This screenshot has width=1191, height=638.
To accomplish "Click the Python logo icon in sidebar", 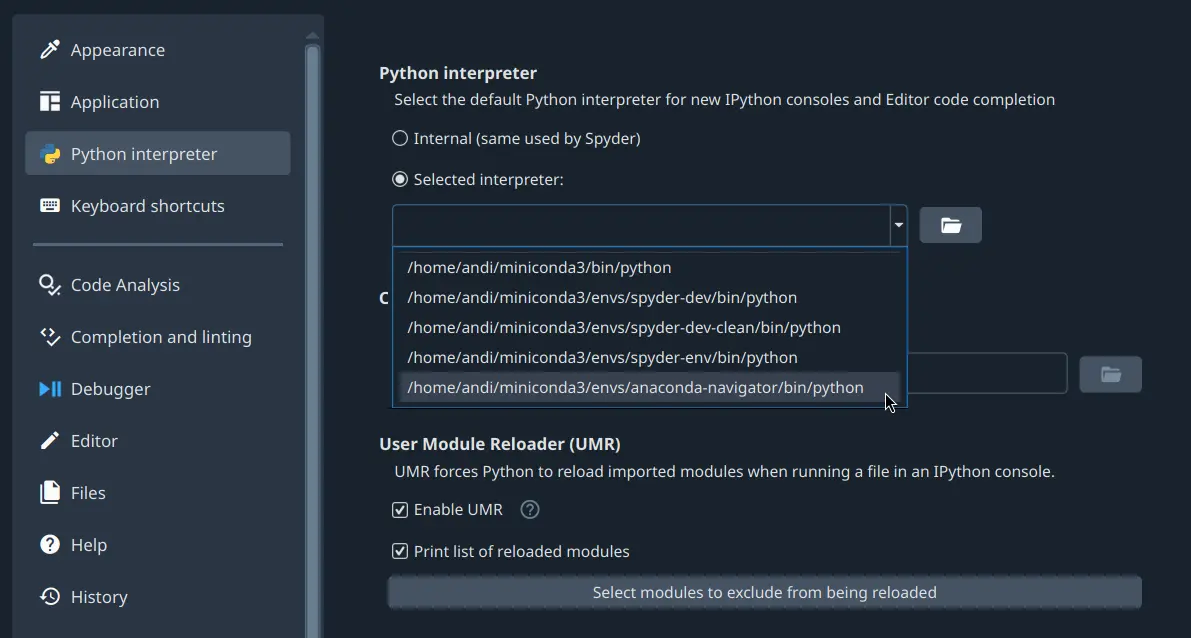I will point(50,154).
